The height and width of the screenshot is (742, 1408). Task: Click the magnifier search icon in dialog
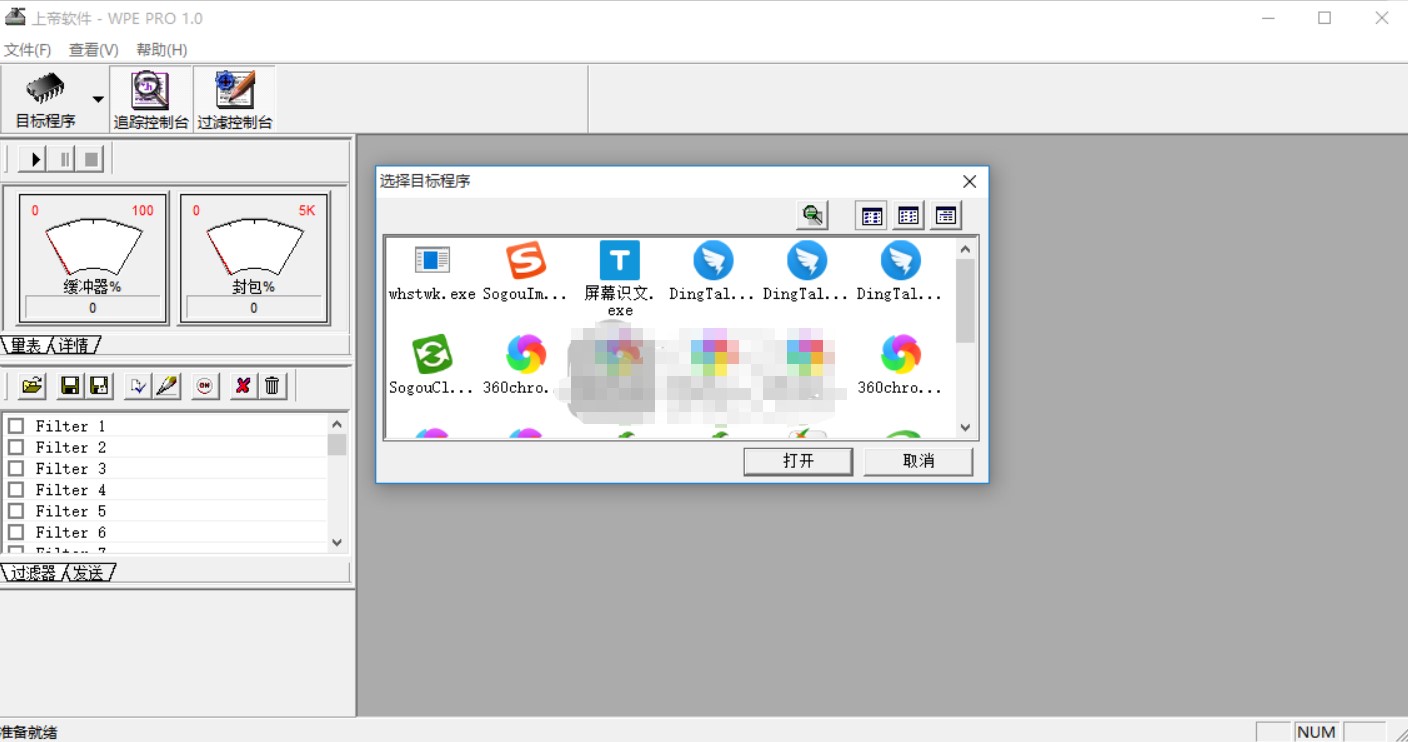pyautogui.click(x=812, y=215)
